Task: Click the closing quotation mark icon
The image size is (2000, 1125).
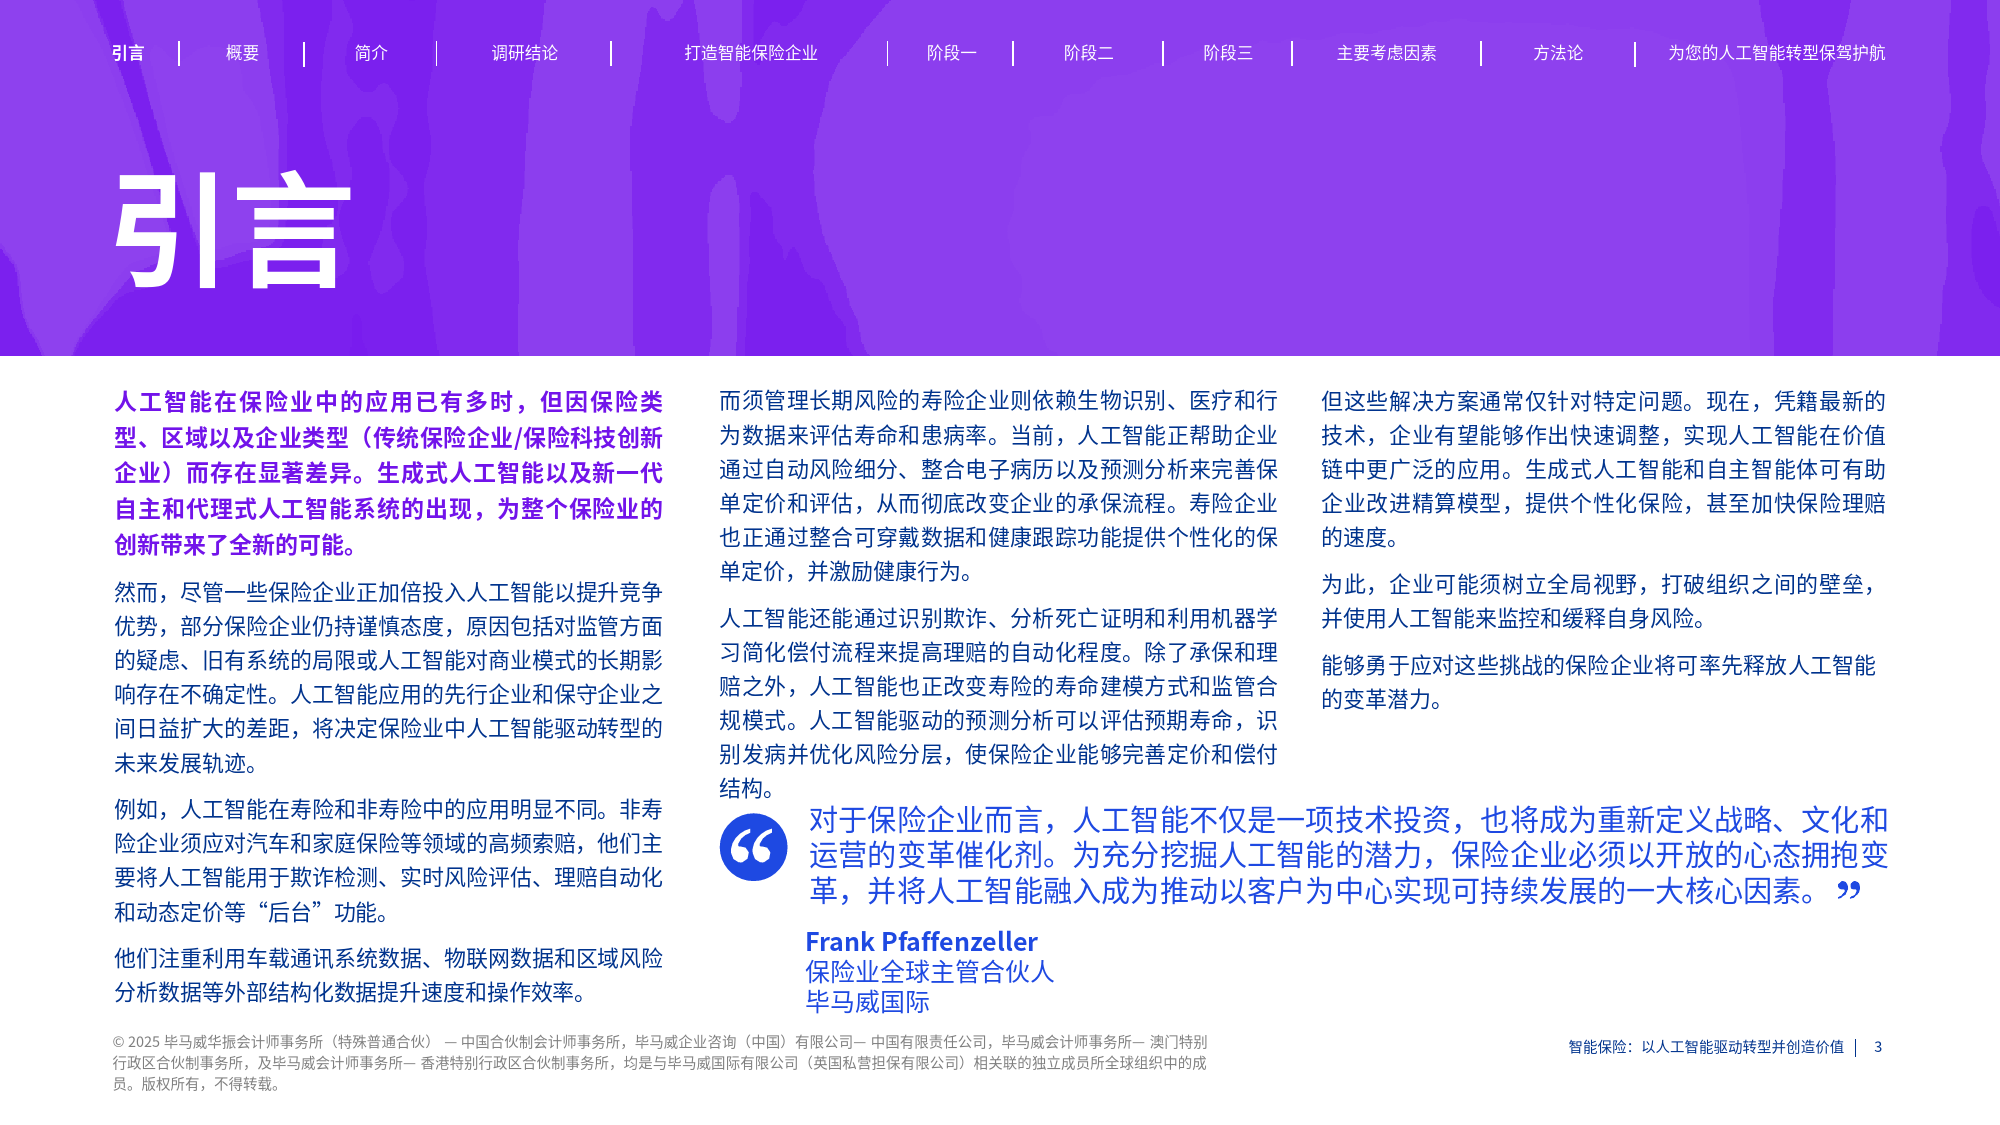Action: (x=1848, y=890)
